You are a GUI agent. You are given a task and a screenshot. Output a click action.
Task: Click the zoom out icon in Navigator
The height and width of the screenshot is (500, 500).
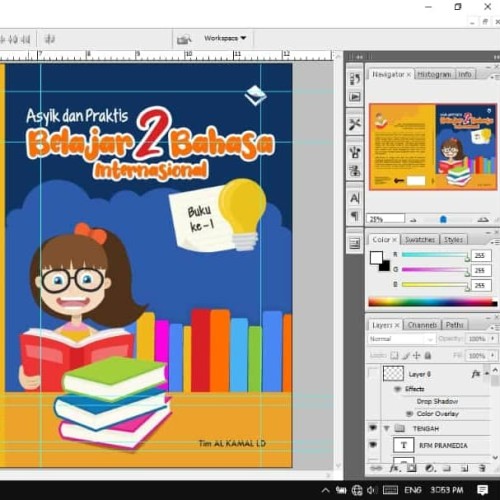tap(413, 220)
